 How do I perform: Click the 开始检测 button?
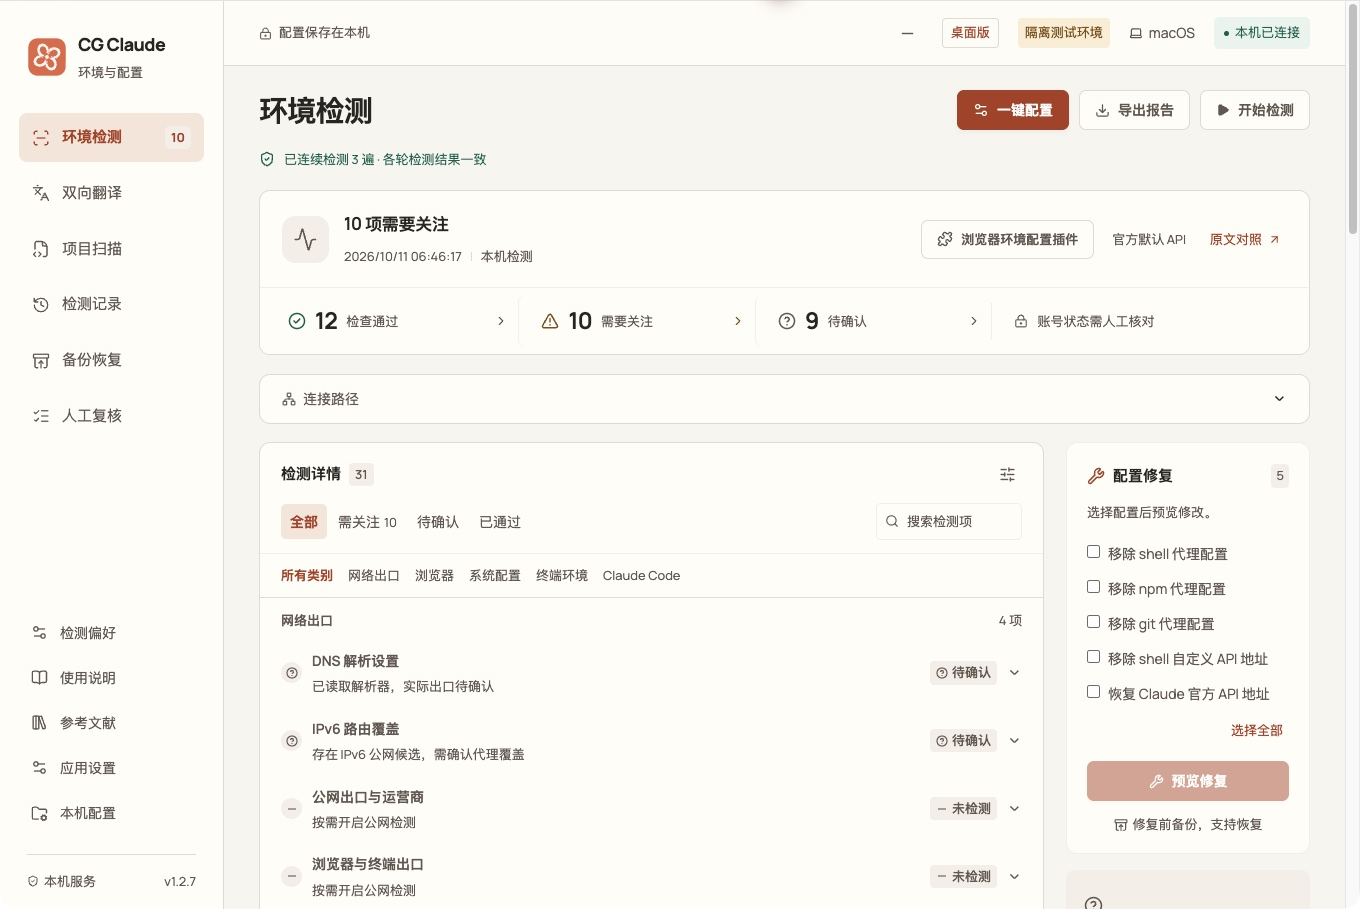point(1255,110)
